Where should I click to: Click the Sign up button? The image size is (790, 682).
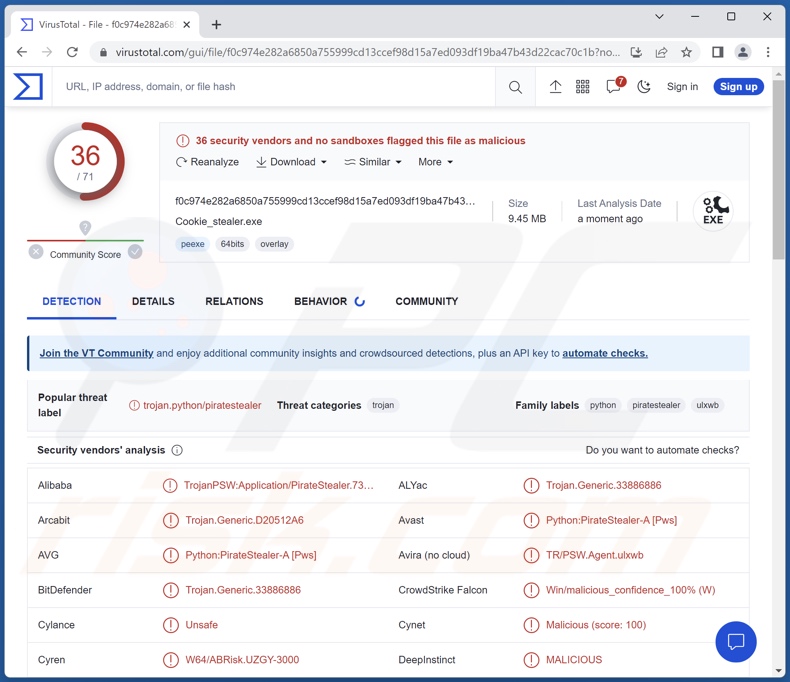pyautogui.click(x=738, y=87)
